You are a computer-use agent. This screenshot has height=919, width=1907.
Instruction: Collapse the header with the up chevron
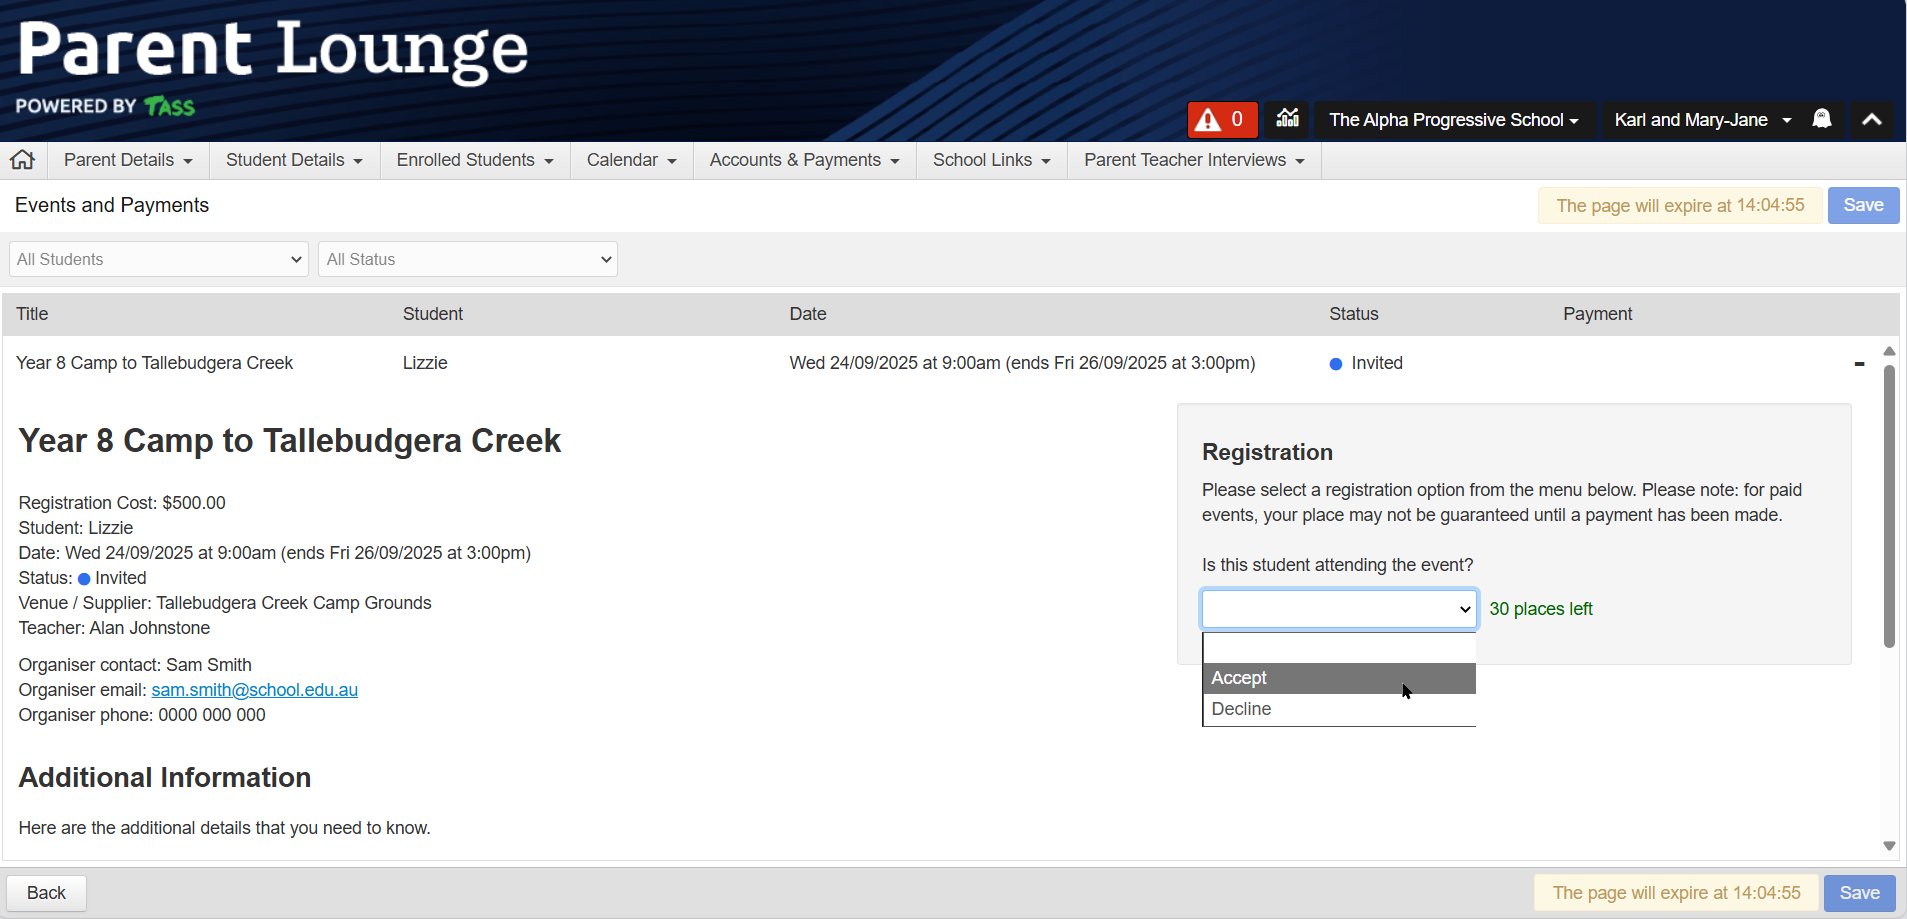1871,120
